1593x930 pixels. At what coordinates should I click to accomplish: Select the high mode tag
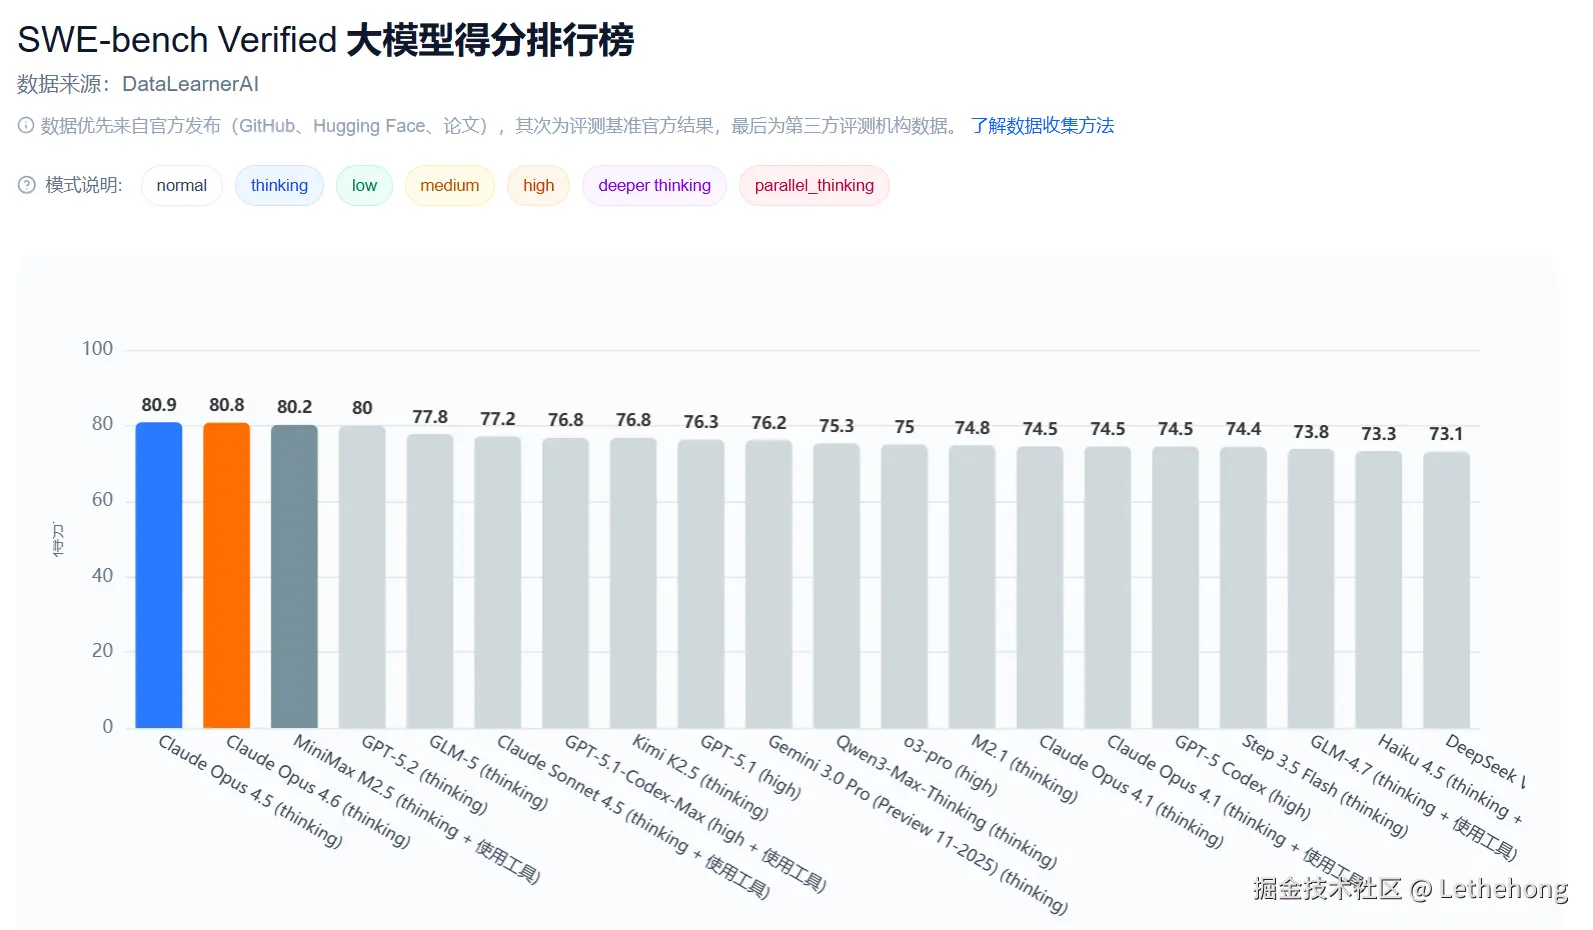538,186
